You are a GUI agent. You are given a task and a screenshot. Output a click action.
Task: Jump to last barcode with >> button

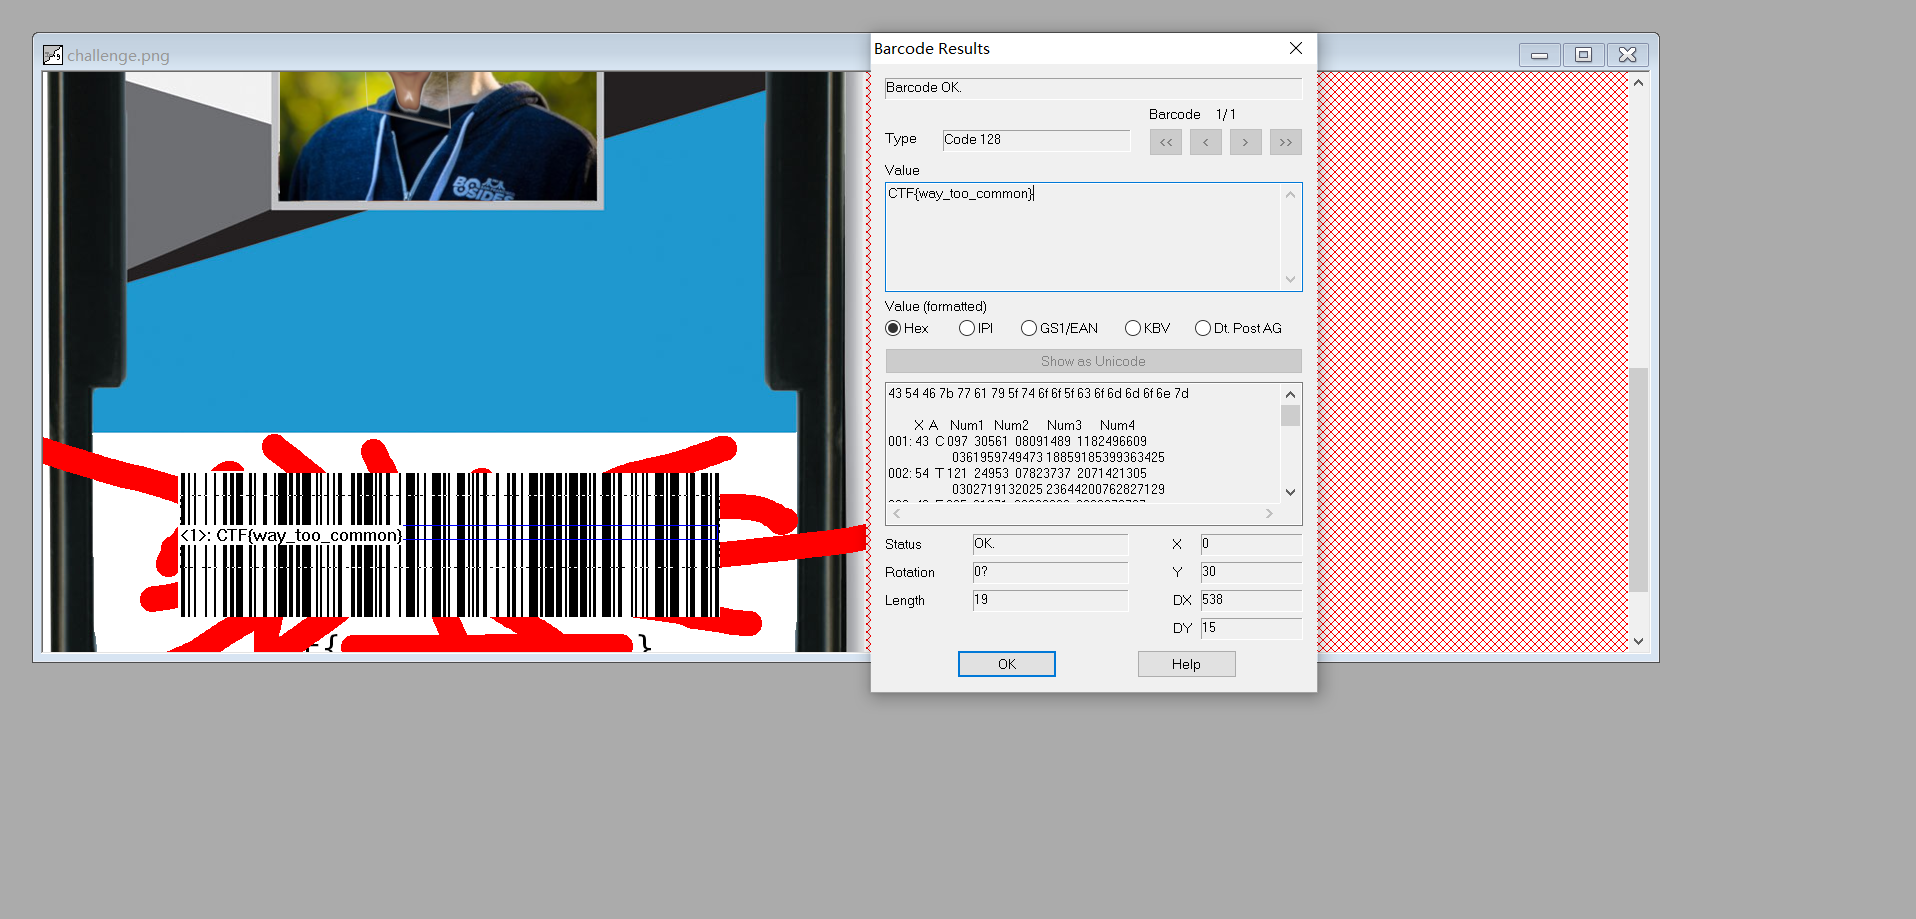(1285, 142)
